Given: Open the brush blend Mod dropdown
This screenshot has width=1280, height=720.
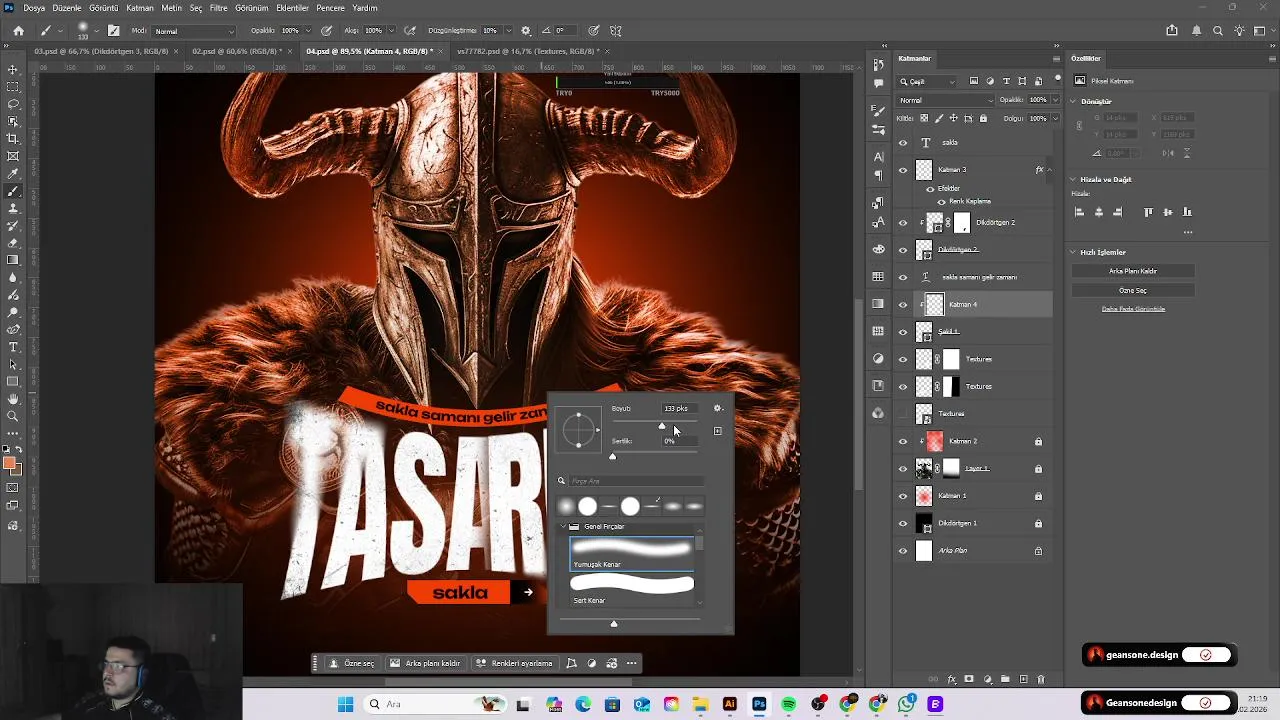Looking at the screenshot, I should click(x=194, y=31).
